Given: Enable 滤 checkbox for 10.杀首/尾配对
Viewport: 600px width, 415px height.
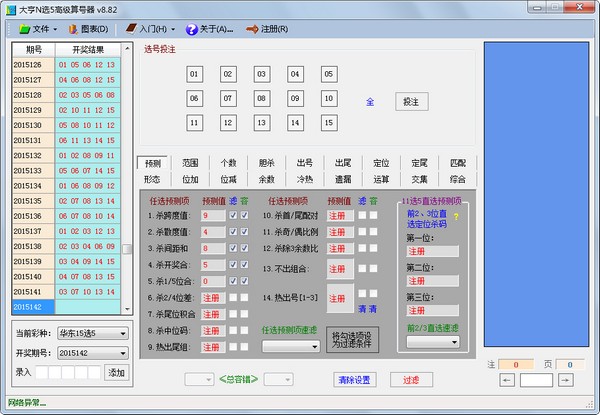Looking at the screenshot, I should coord(362,215).
